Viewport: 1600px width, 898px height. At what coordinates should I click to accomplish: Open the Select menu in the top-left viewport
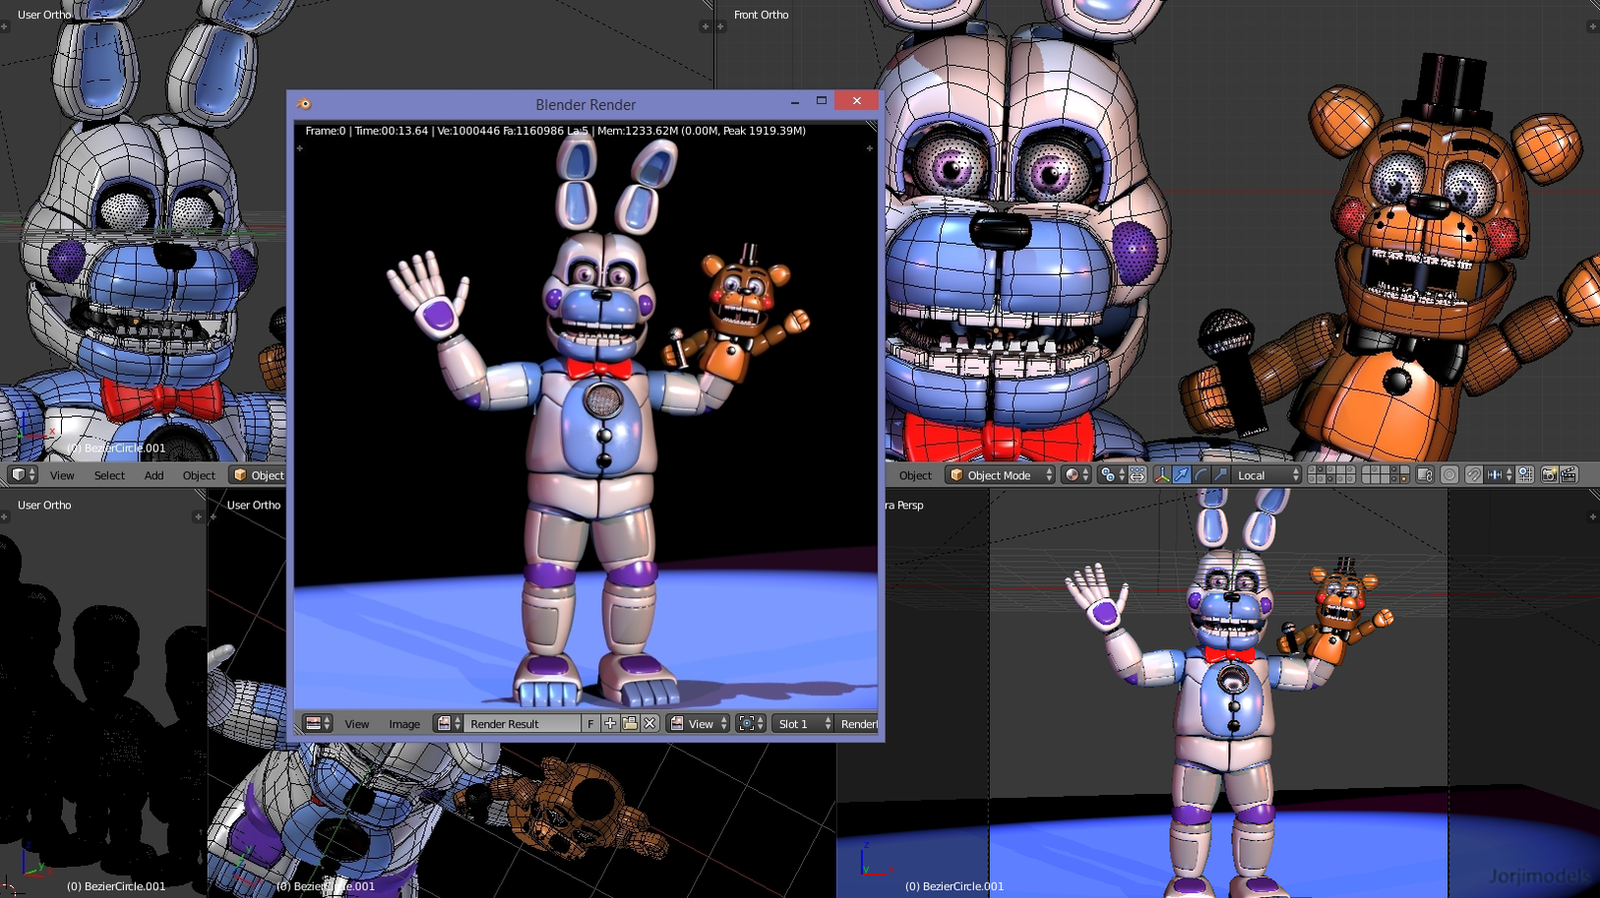coord(109,476)
